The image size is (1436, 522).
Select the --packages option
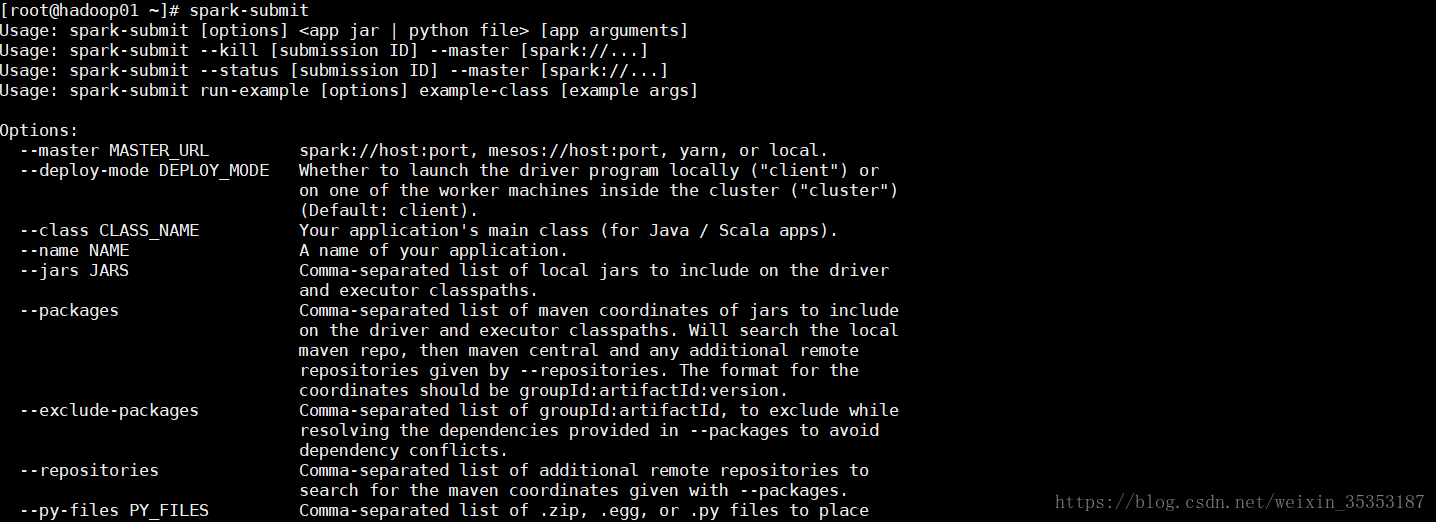tap(69, 310)
